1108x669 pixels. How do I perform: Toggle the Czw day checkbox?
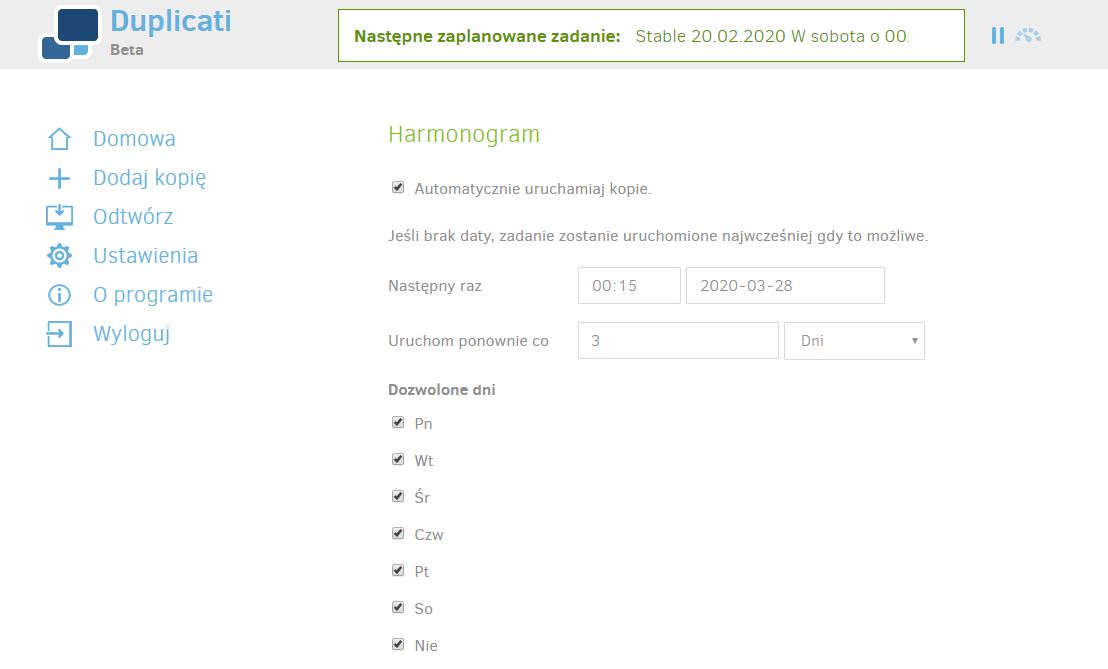tap(398, 533)
